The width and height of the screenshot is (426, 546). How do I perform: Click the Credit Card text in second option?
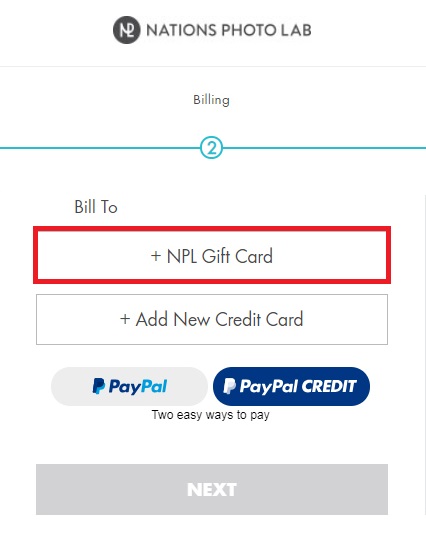[x=259, y=319]
